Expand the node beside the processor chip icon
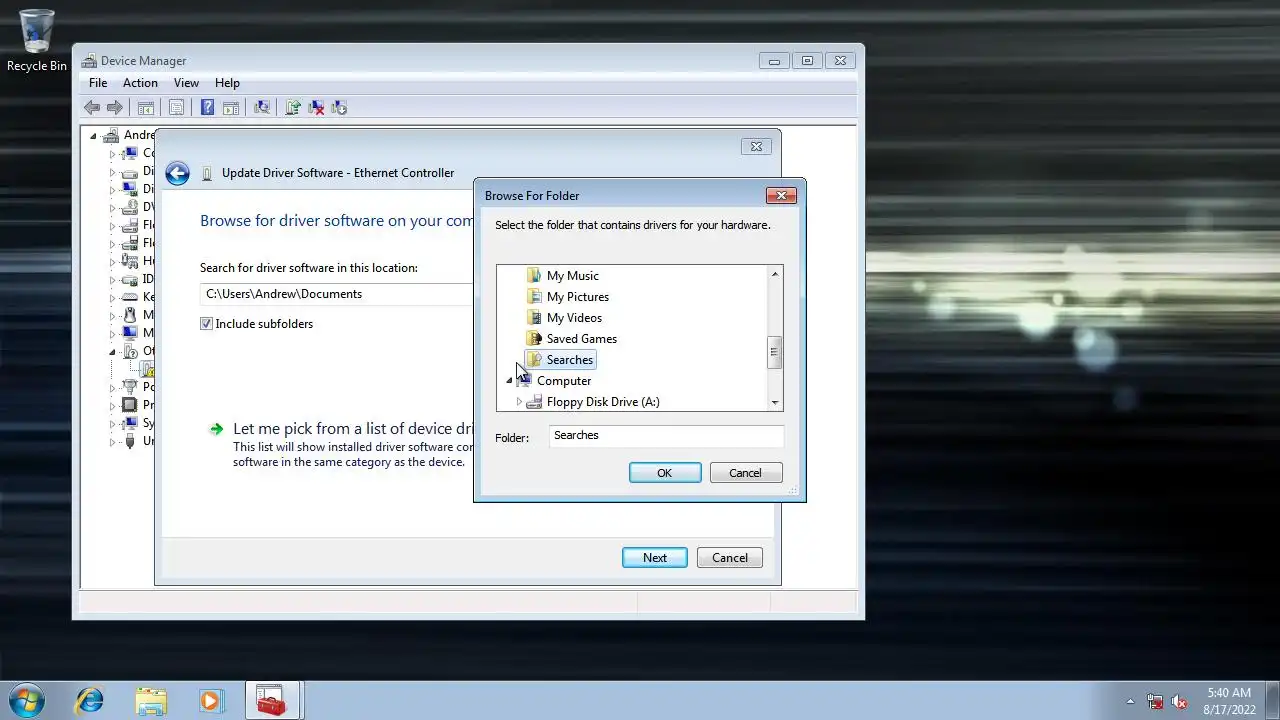1280x720 pixels. click(112, 405)
